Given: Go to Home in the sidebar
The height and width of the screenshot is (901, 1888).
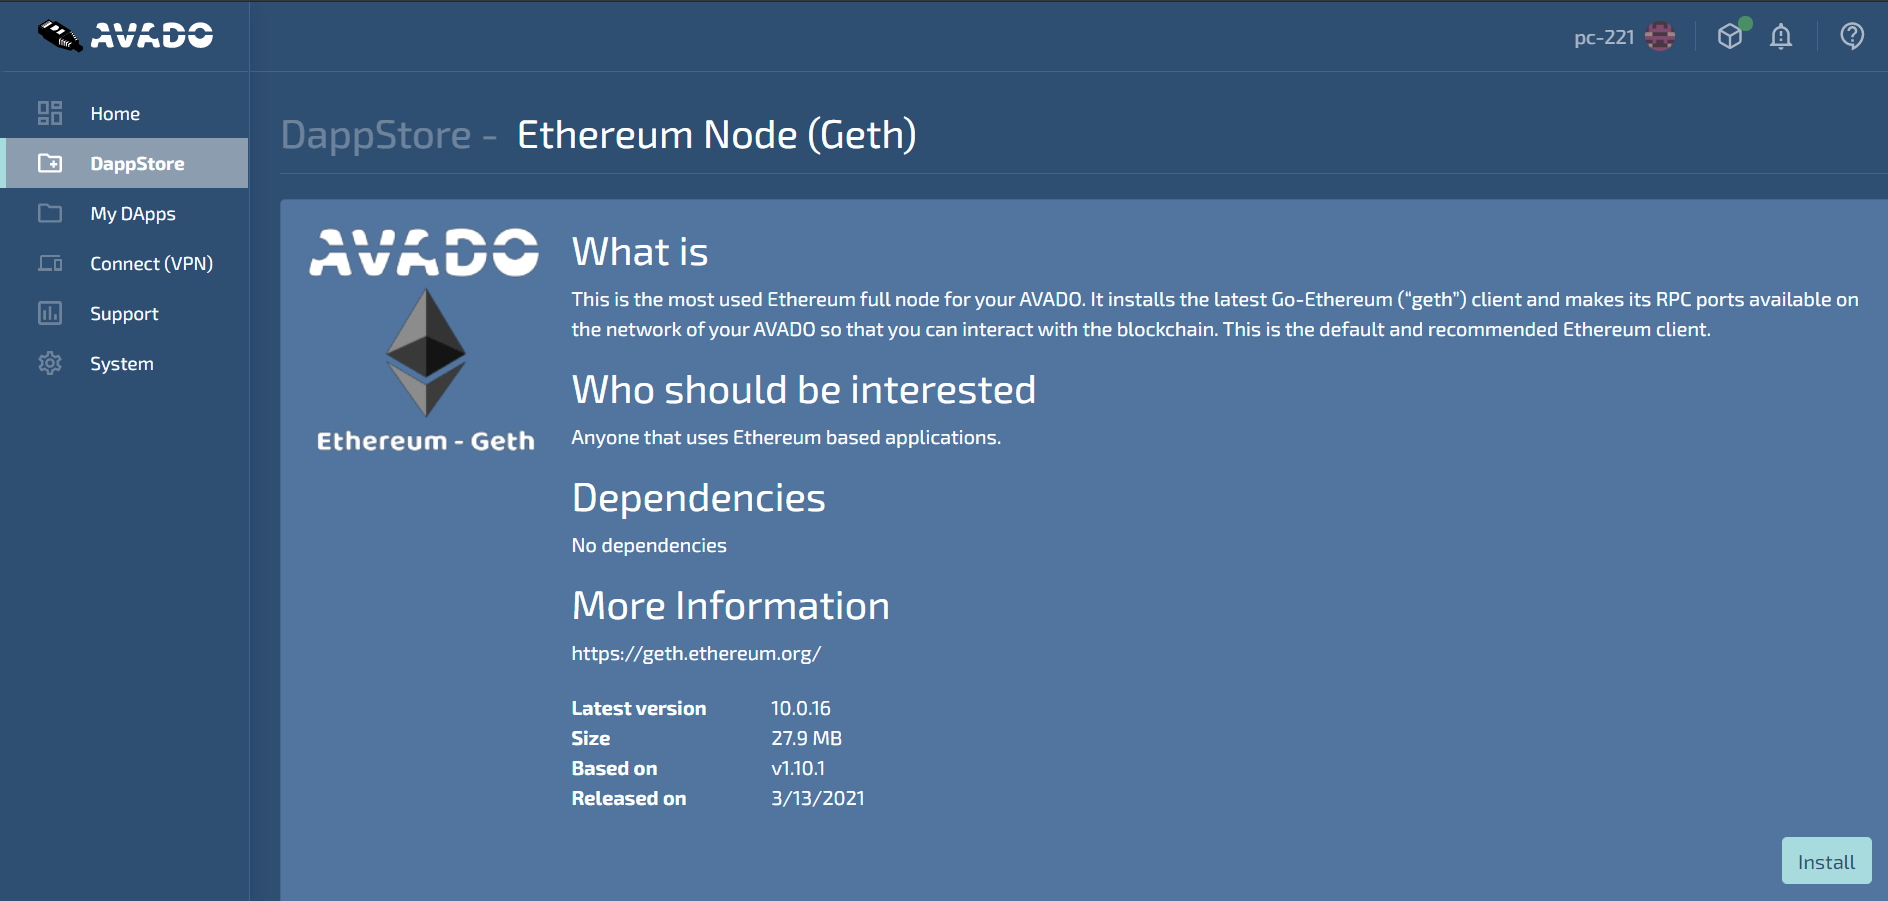Looking at the screenshot, I should 115,114.
